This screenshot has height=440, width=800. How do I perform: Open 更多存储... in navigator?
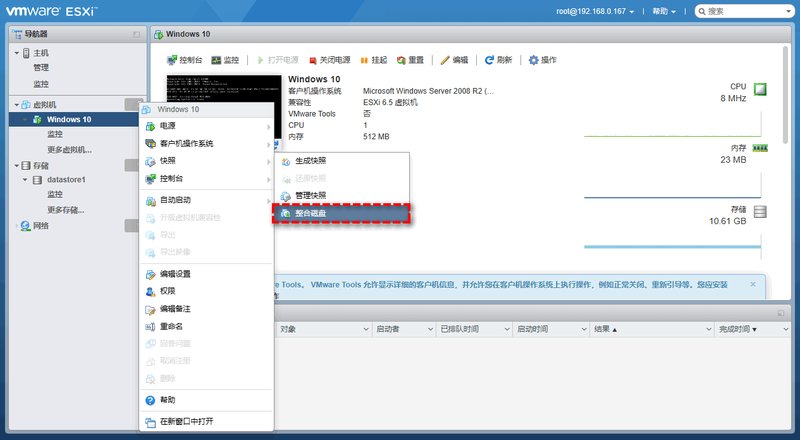66,210
